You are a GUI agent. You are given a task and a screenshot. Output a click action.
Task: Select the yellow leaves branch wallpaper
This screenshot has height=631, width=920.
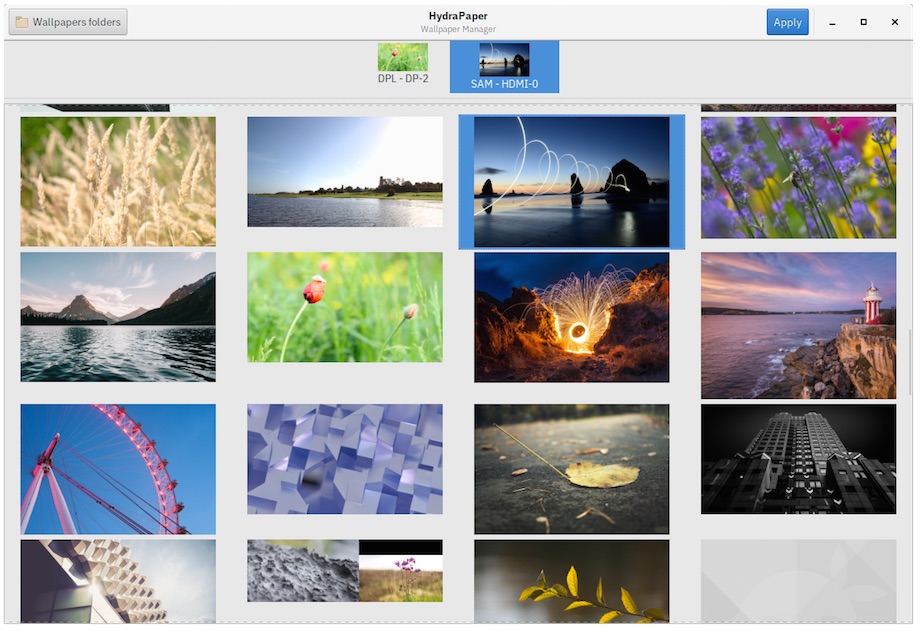coord(571,581)
